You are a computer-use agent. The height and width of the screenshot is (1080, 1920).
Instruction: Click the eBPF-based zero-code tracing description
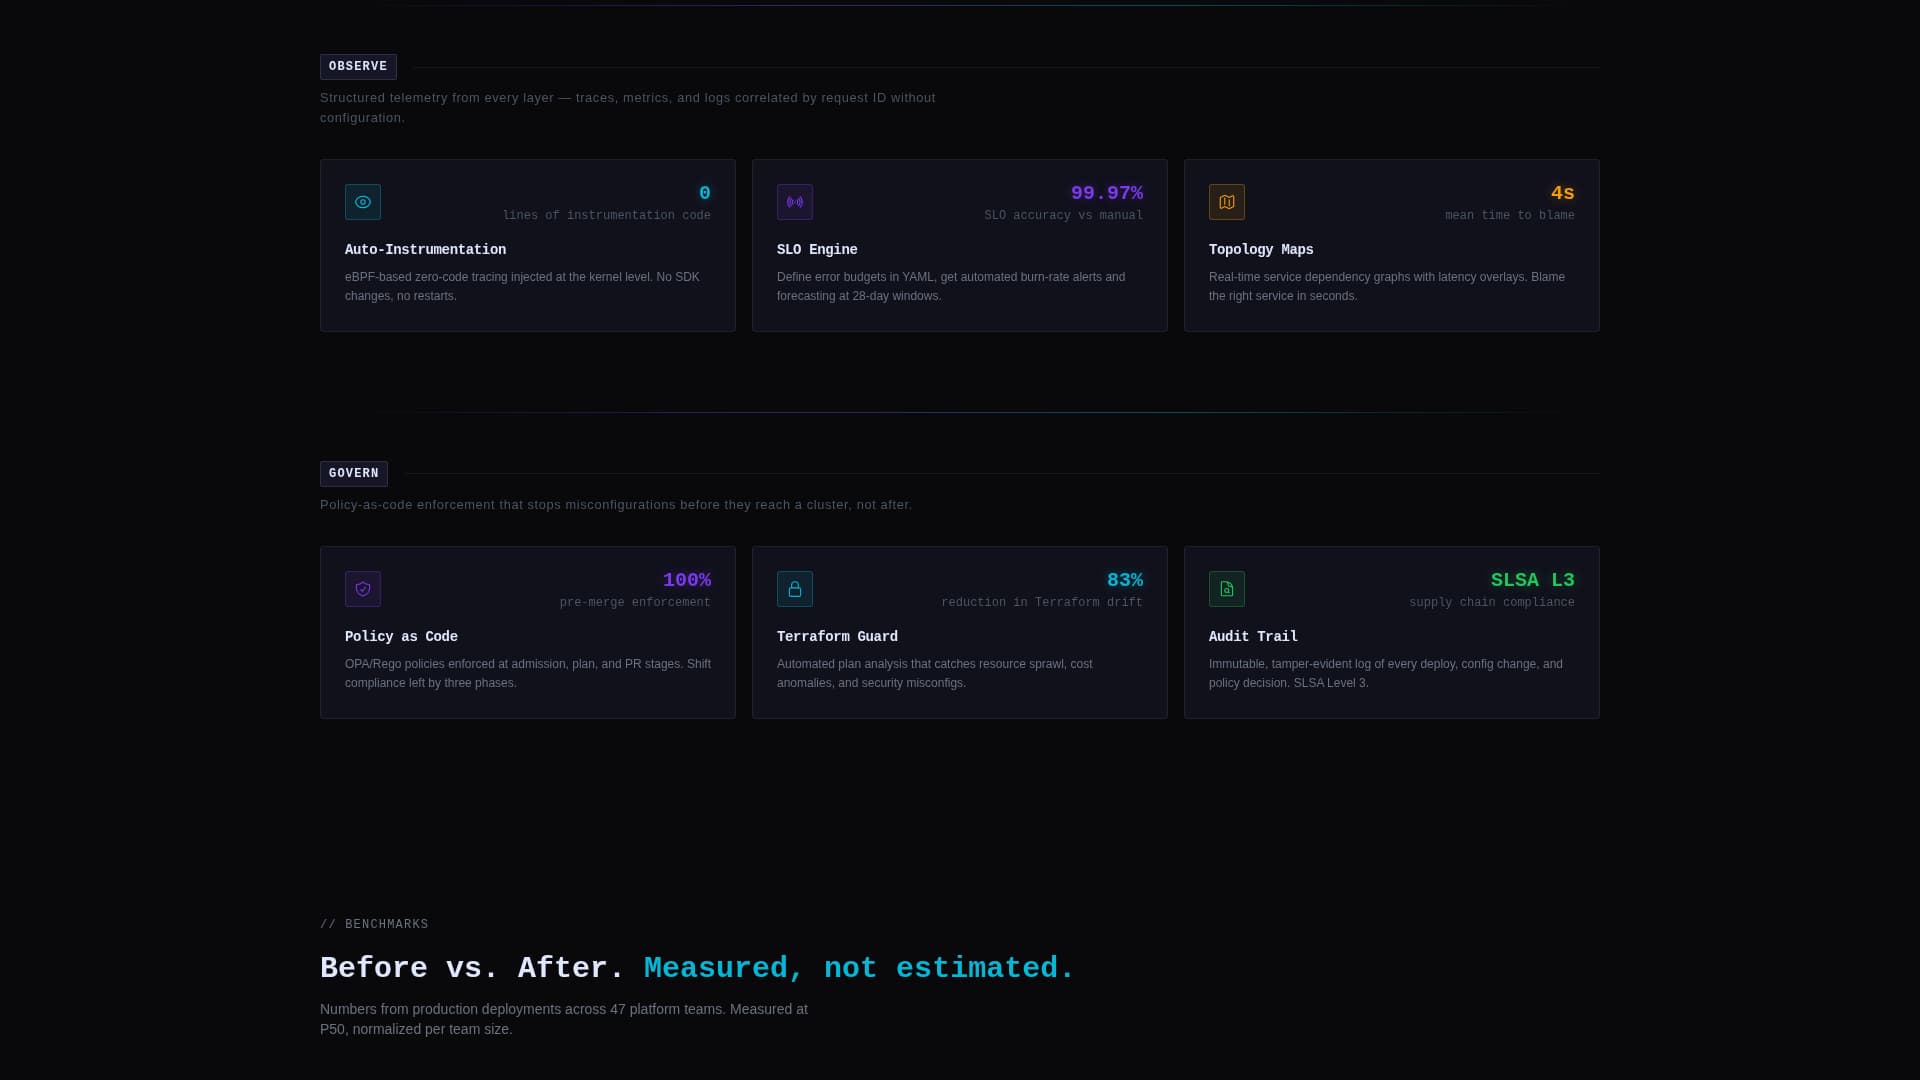click(527, 287)
